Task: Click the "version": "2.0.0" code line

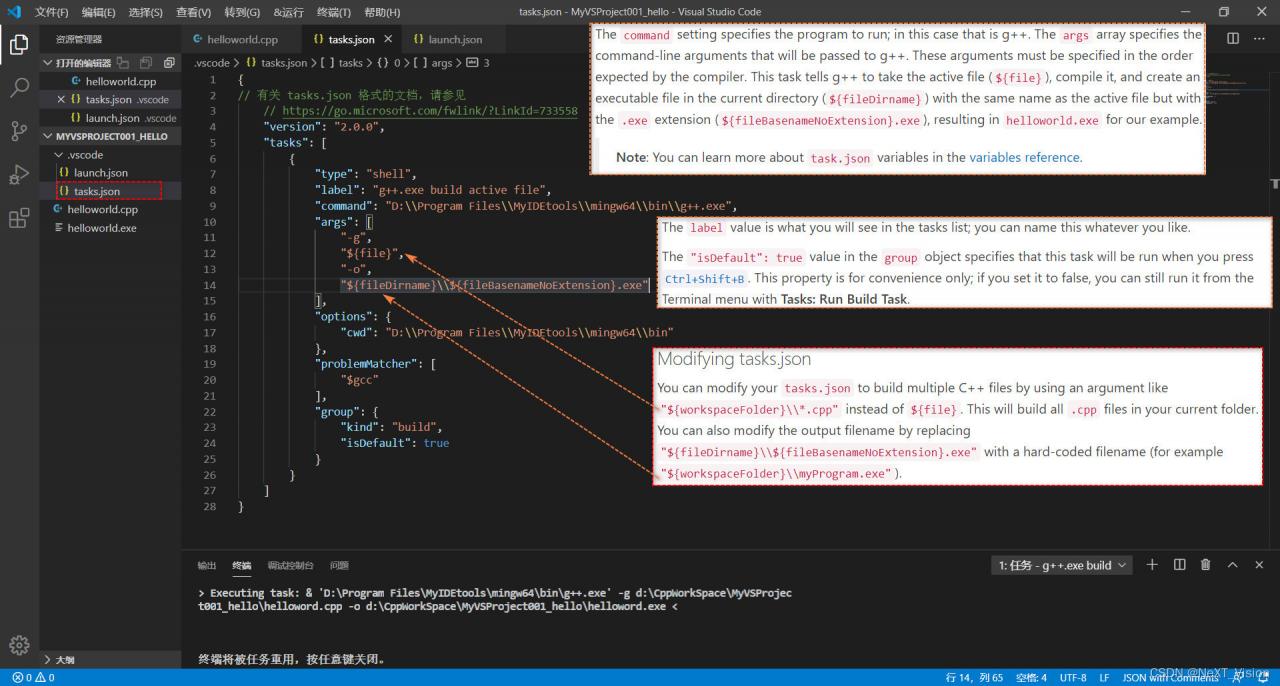Action: (324, 127)
